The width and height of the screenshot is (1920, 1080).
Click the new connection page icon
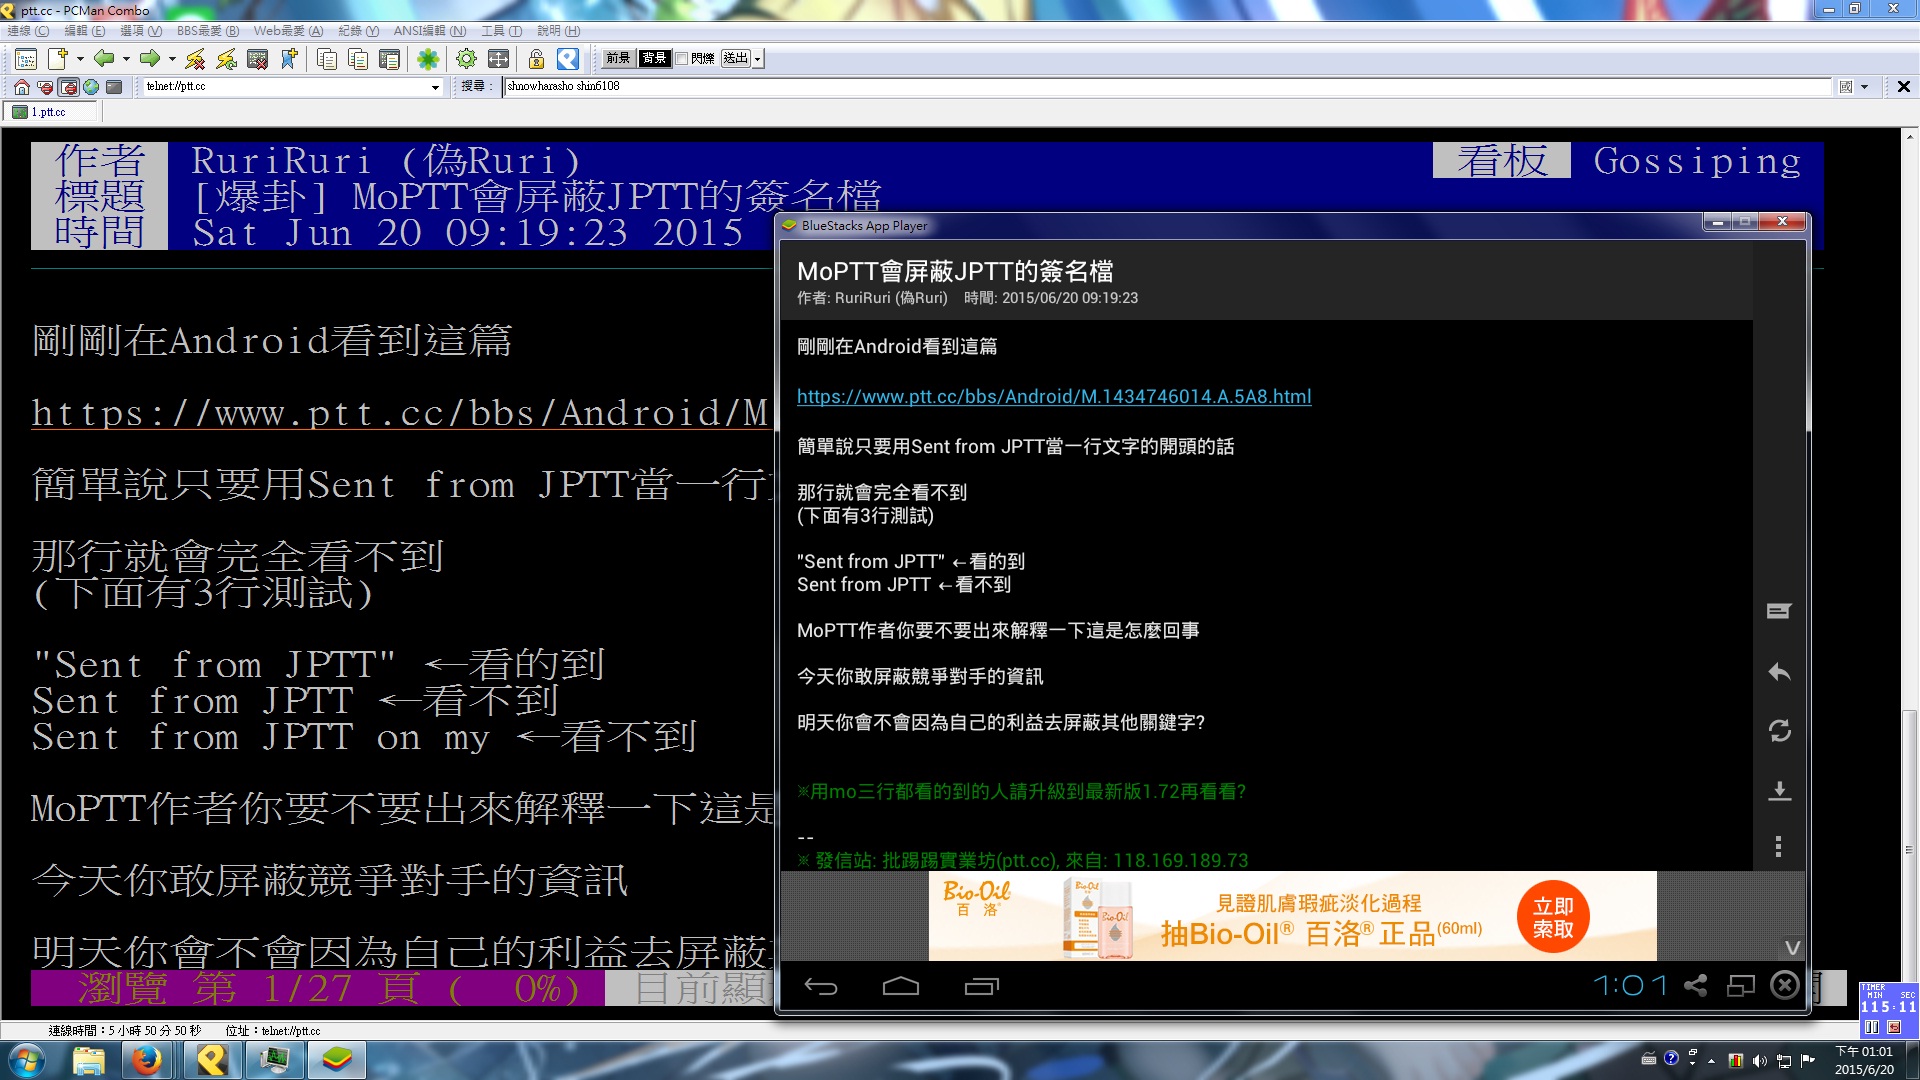[58, 59]
